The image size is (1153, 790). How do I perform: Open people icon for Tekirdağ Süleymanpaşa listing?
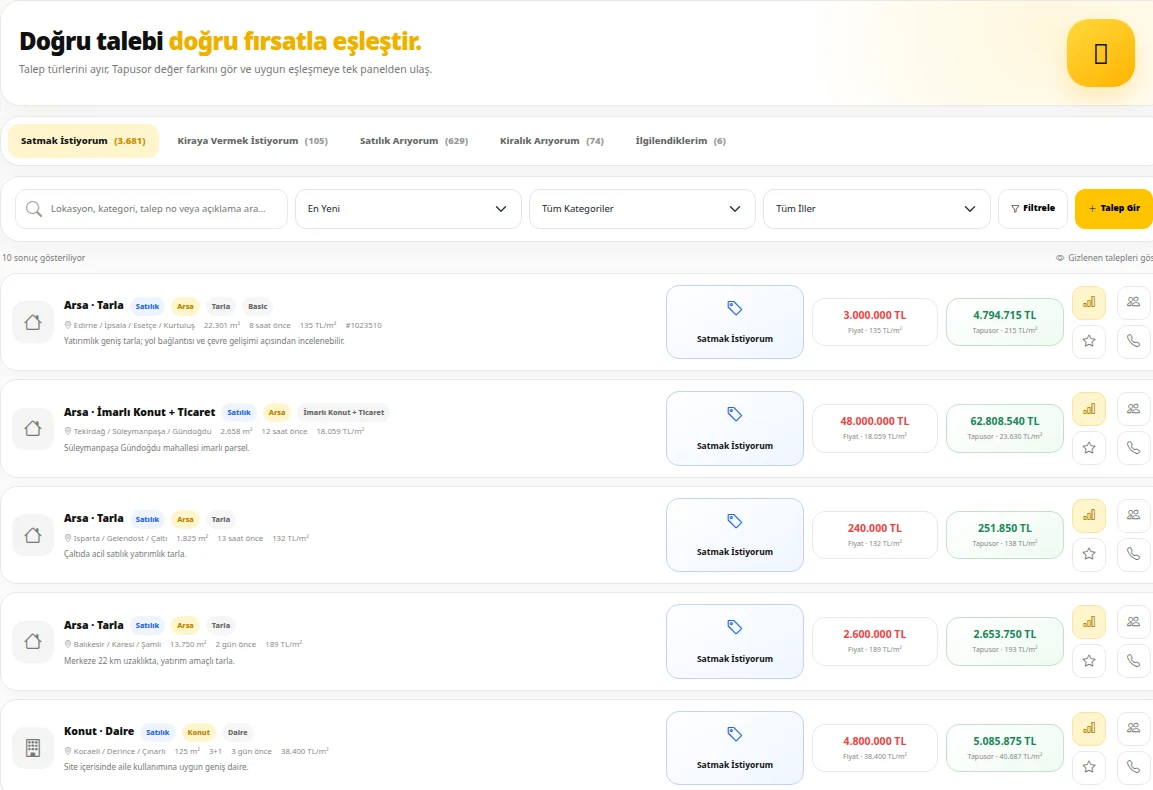click(x=1133, y=409)
